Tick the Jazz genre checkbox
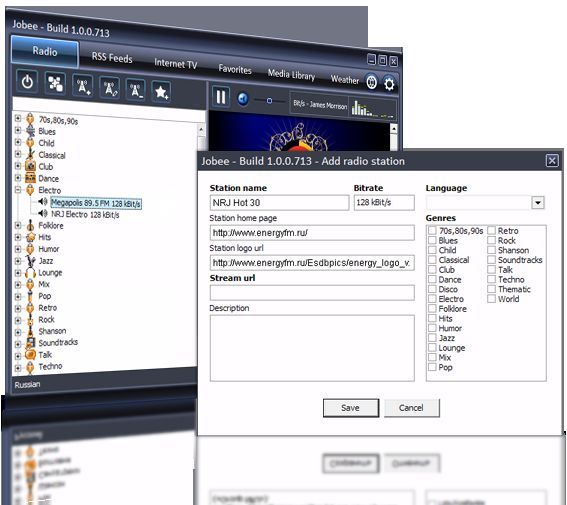The image size is (567, 505). pyautogui.click(x=432, y=338)
